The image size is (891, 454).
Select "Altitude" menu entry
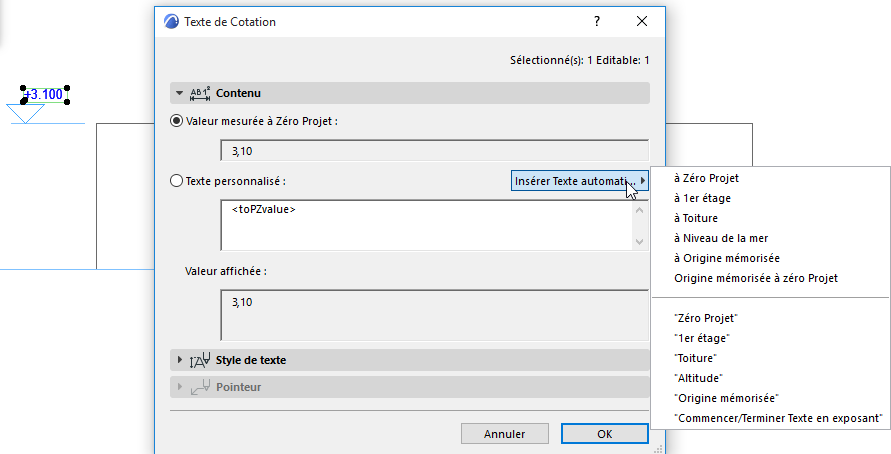pyautogui.click(x=698, y=378)
